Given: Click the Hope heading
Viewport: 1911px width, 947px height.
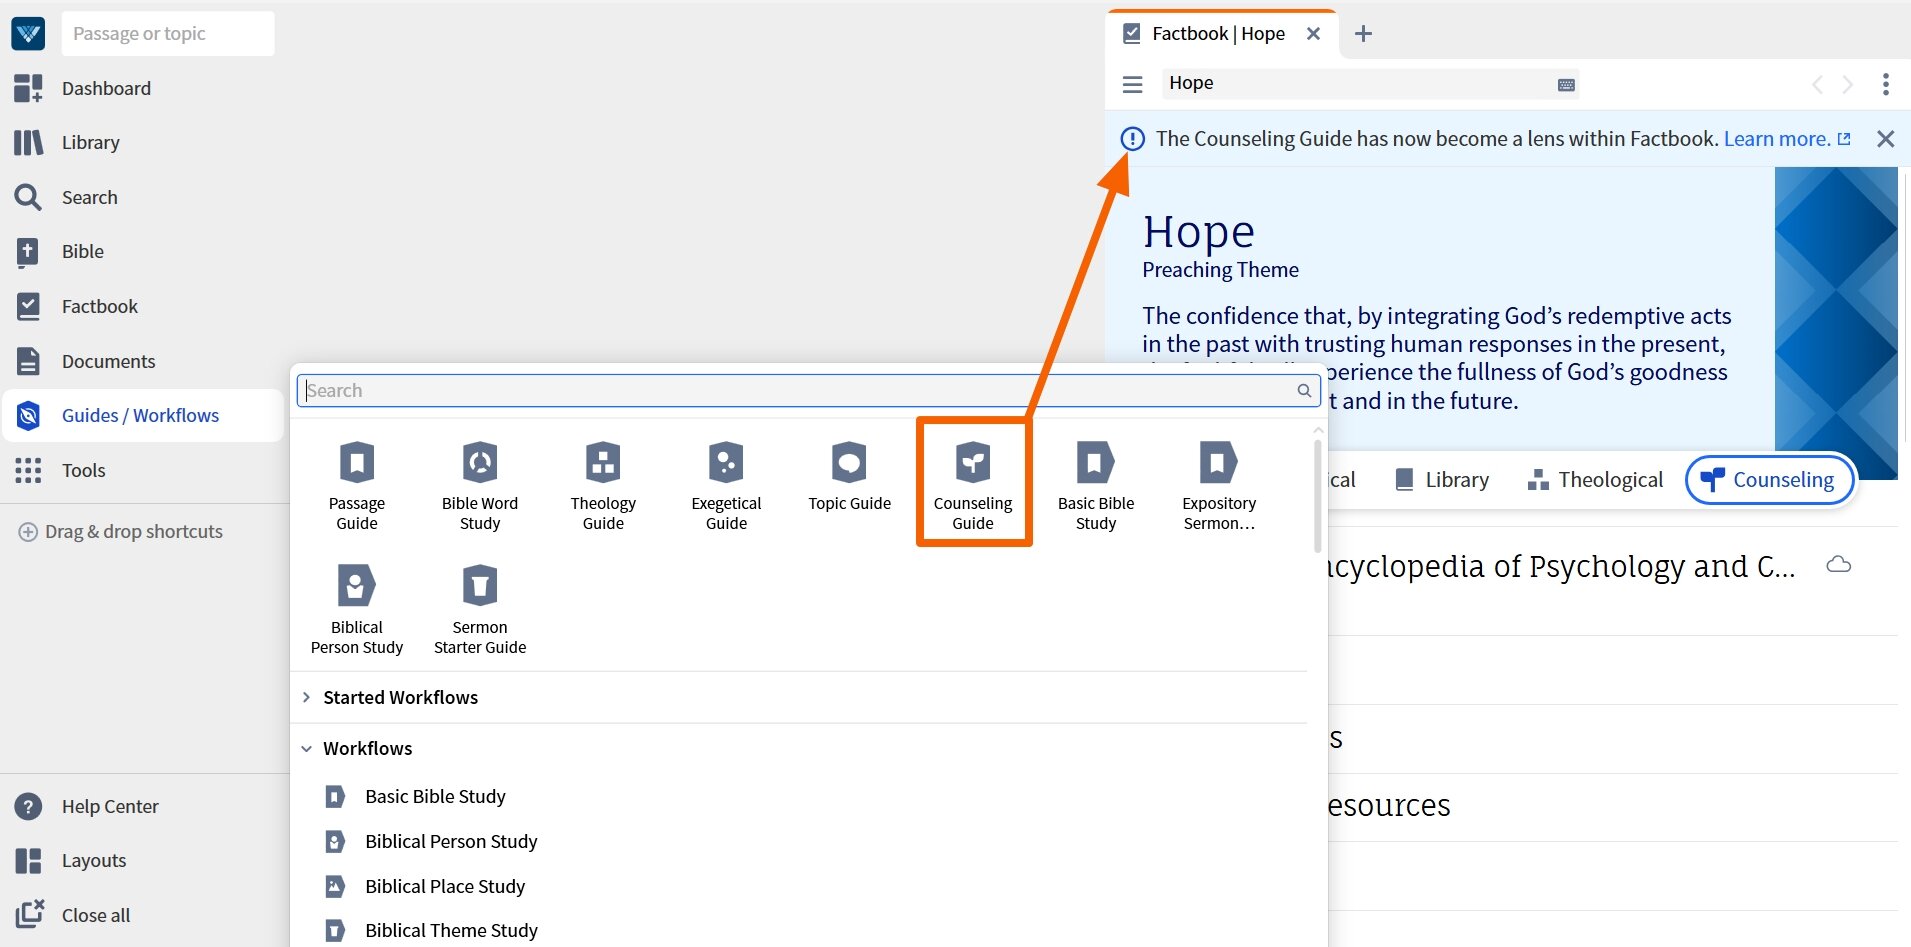Looking at the screenshot, I should pos(1198,231).
